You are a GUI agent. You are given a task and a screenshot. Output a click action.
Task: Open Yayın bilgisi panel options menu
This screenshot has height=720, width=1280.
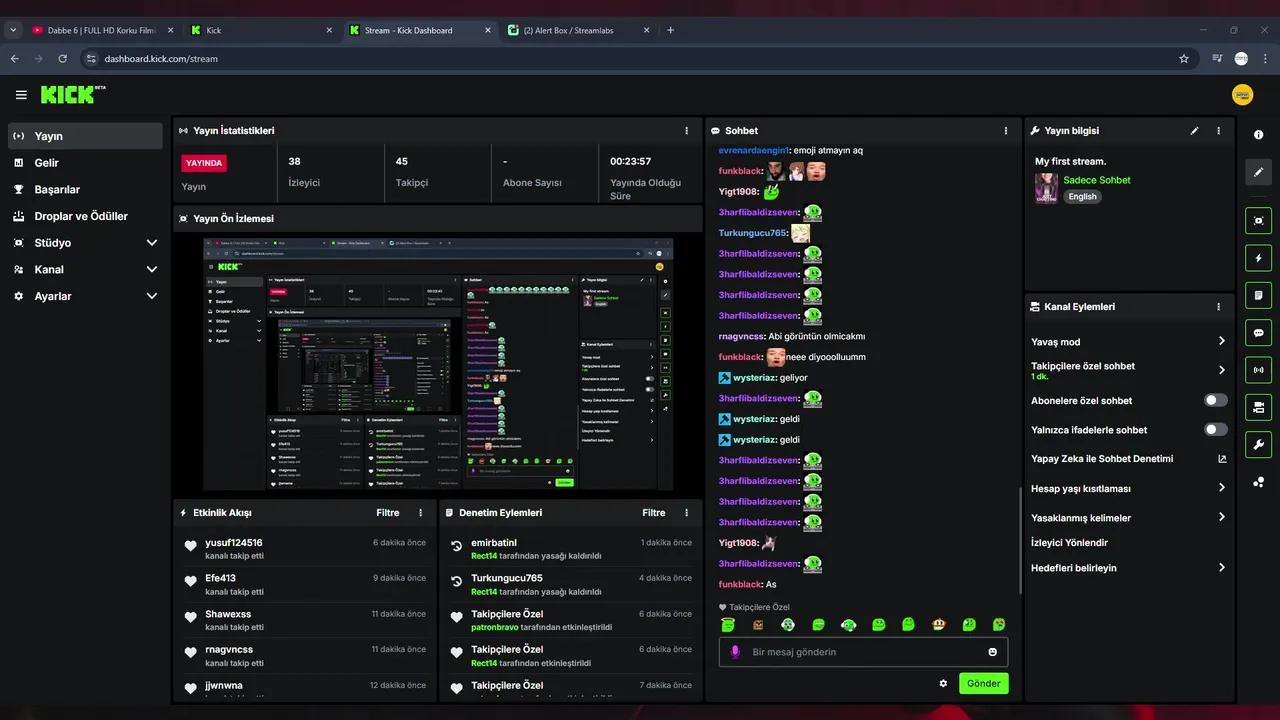1218,131
